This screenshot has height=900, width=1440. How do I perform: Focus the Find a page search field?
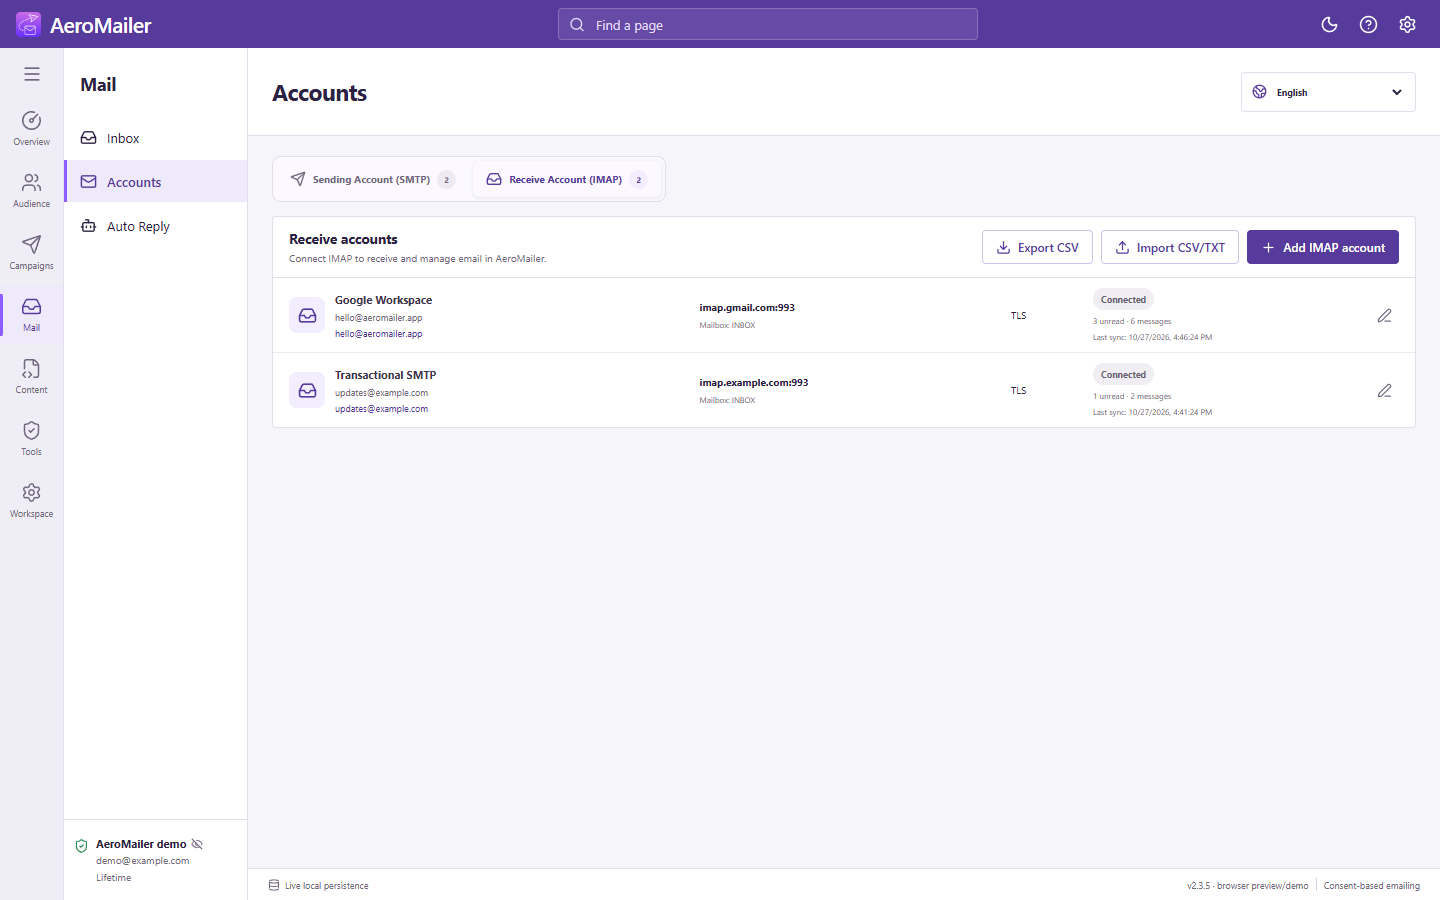768,25
